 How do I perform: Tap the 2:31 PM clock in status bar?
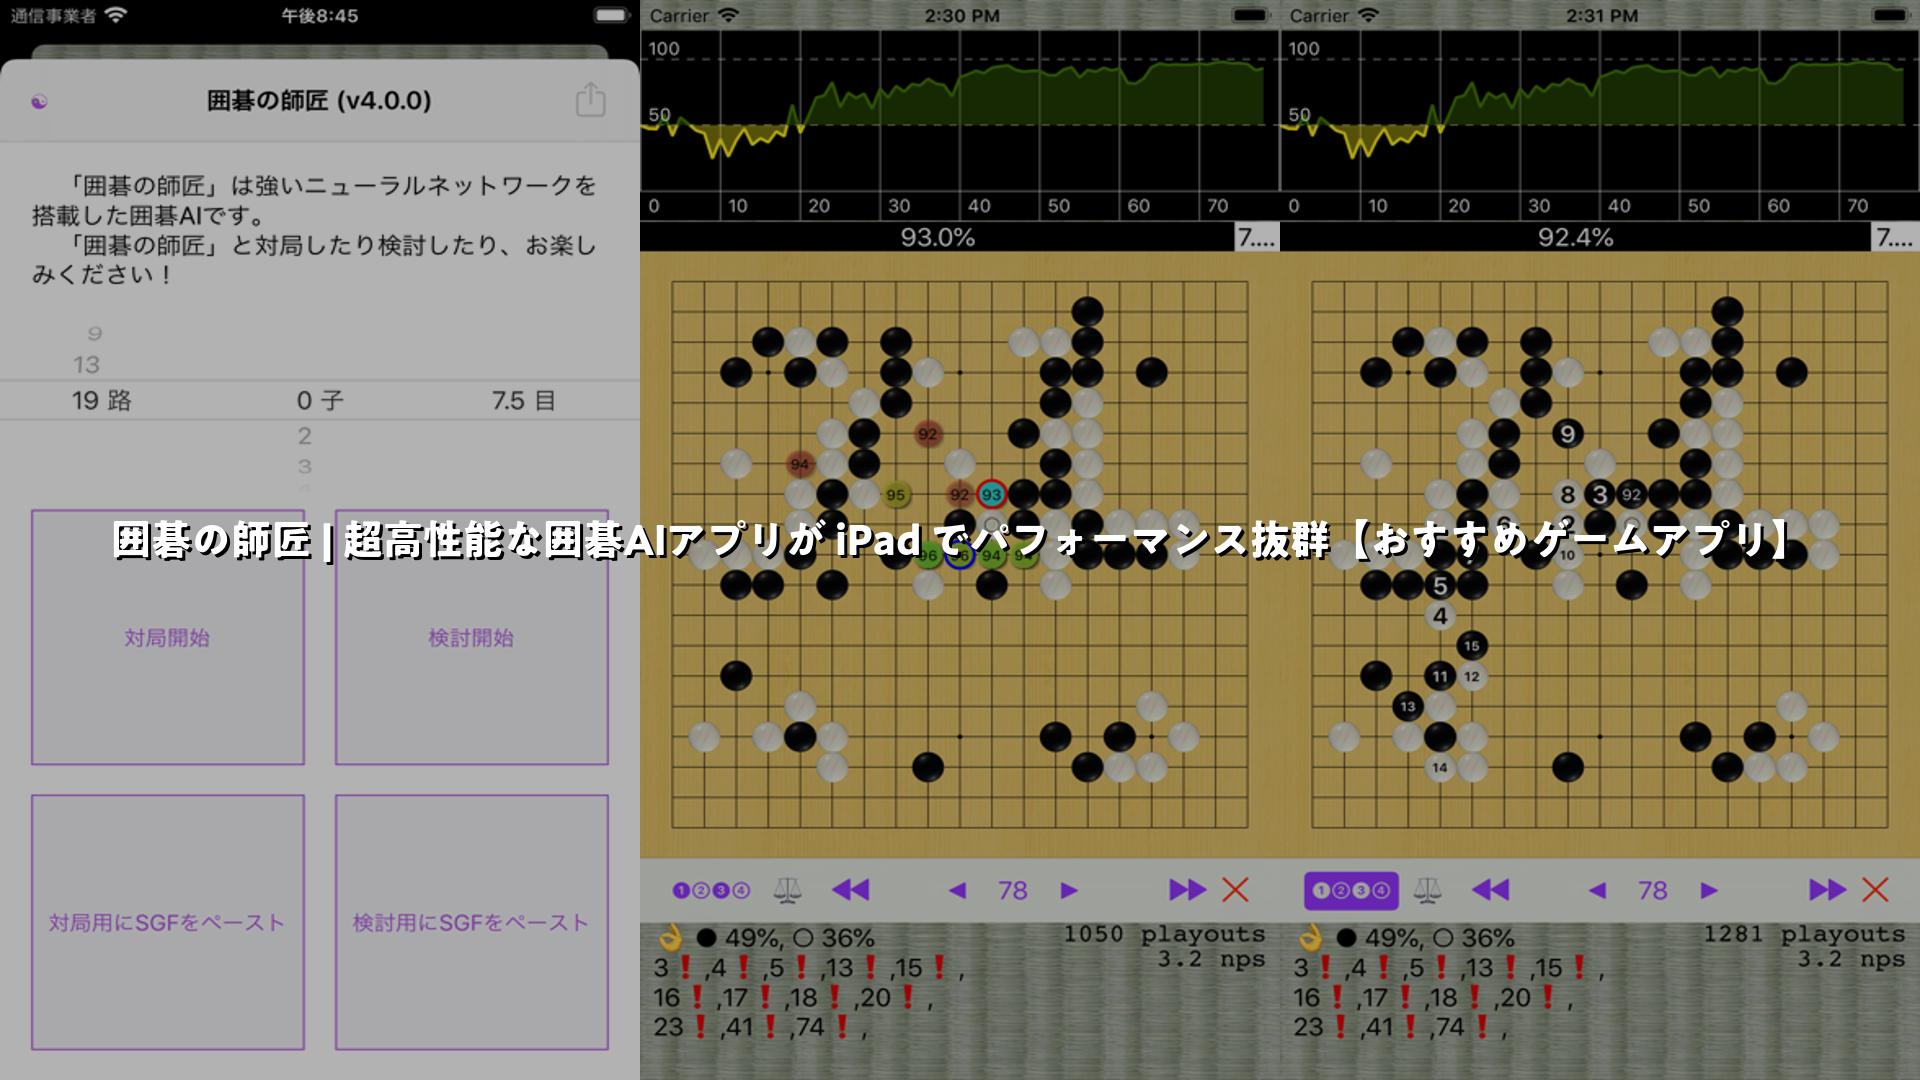point(1601,16)
